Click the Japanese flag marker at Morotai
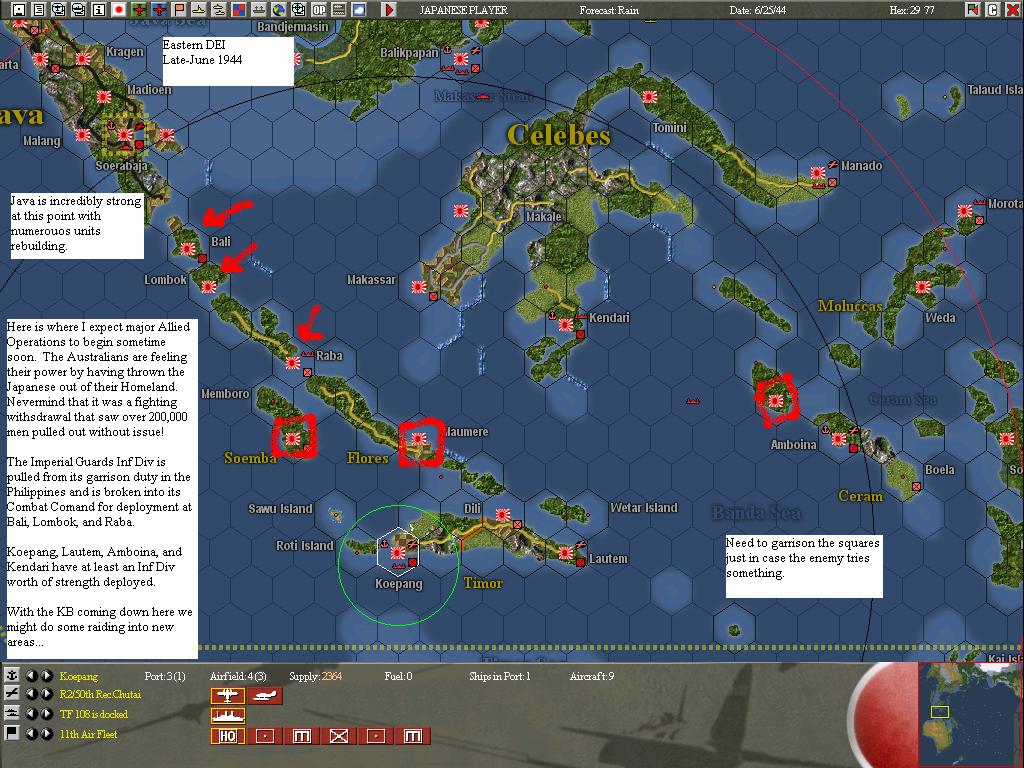The height and width of the screenshot is (768, 1024). pyautogui.click(x=965, y=211)
